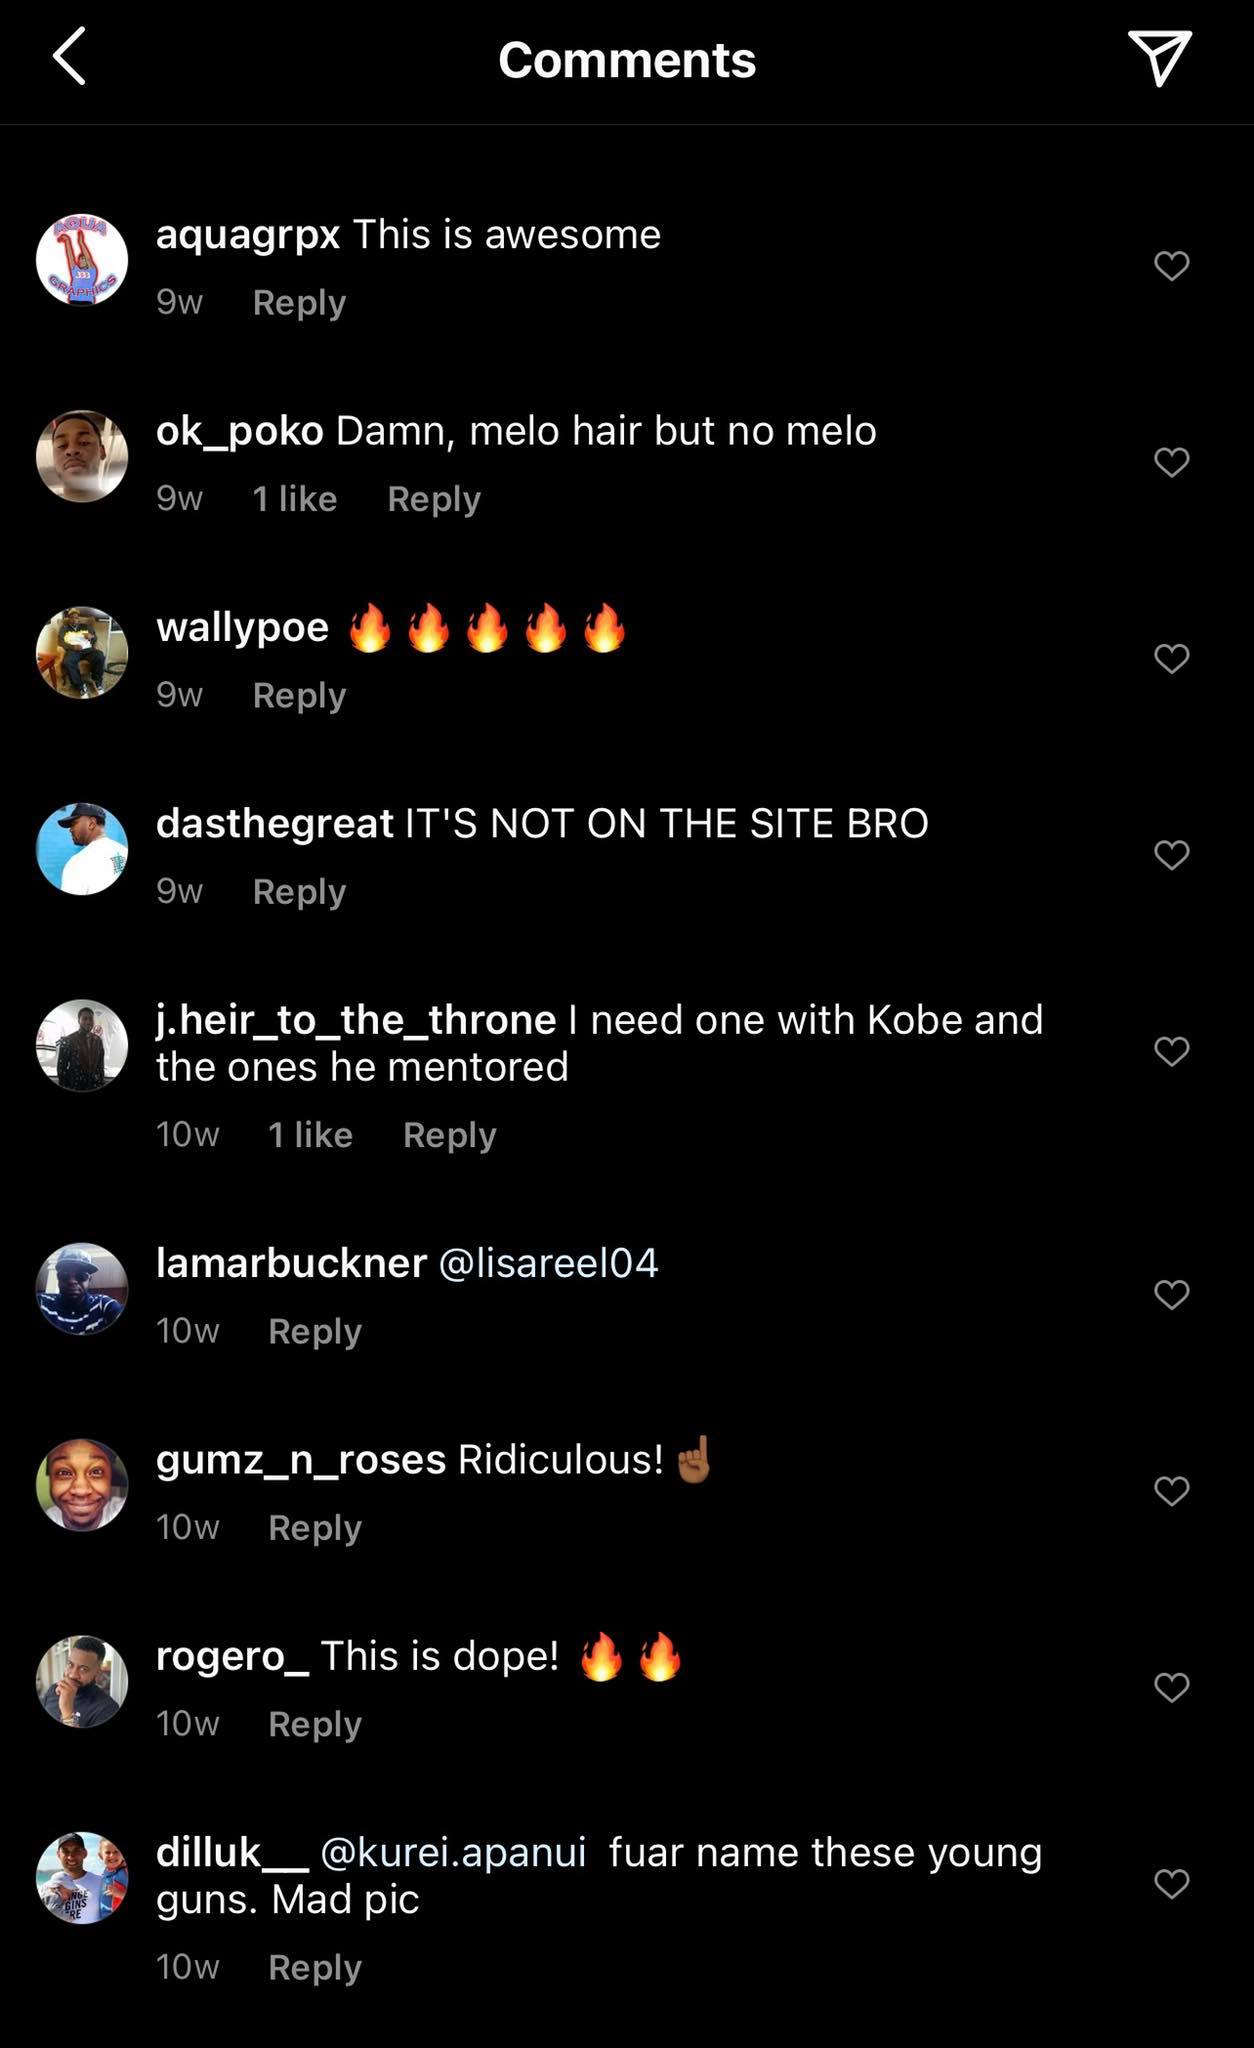The height and width of the screenshot is (2048, 1254).
Task: Reply to dasthegreat's comment
Action: 299,891
